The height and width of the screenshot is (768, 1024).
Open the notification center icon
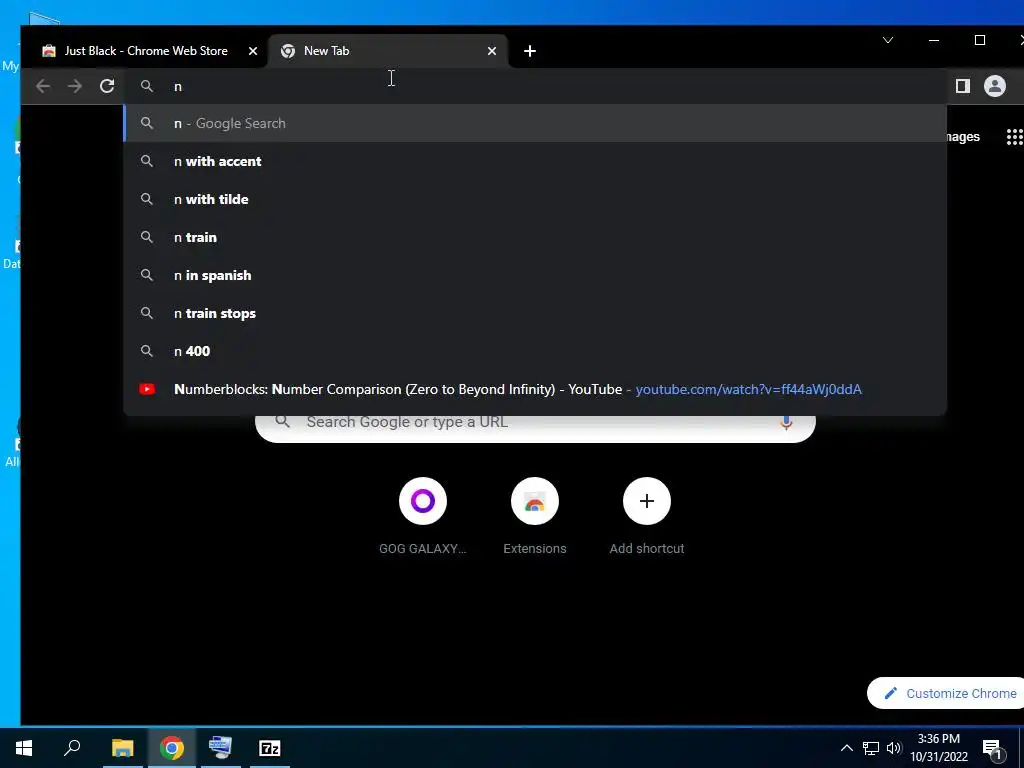point(993,748)
